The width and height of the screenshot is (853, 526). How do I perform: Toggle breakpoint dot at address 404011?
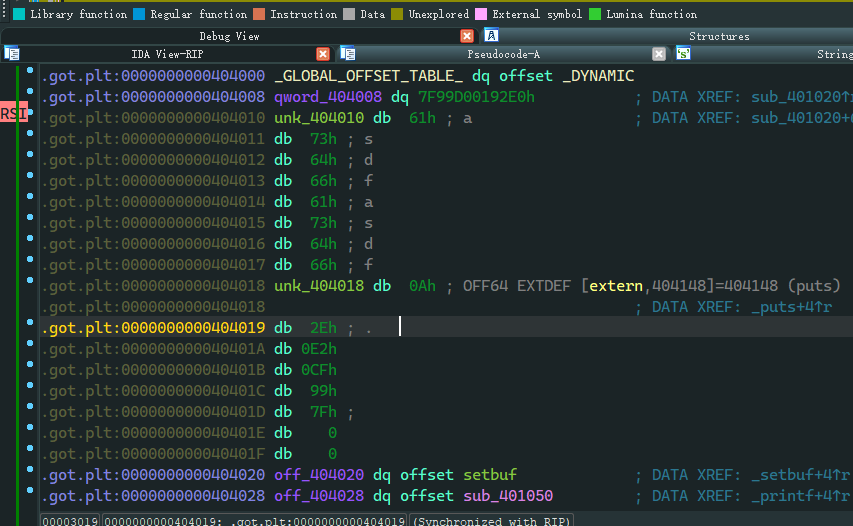(33, 139)
